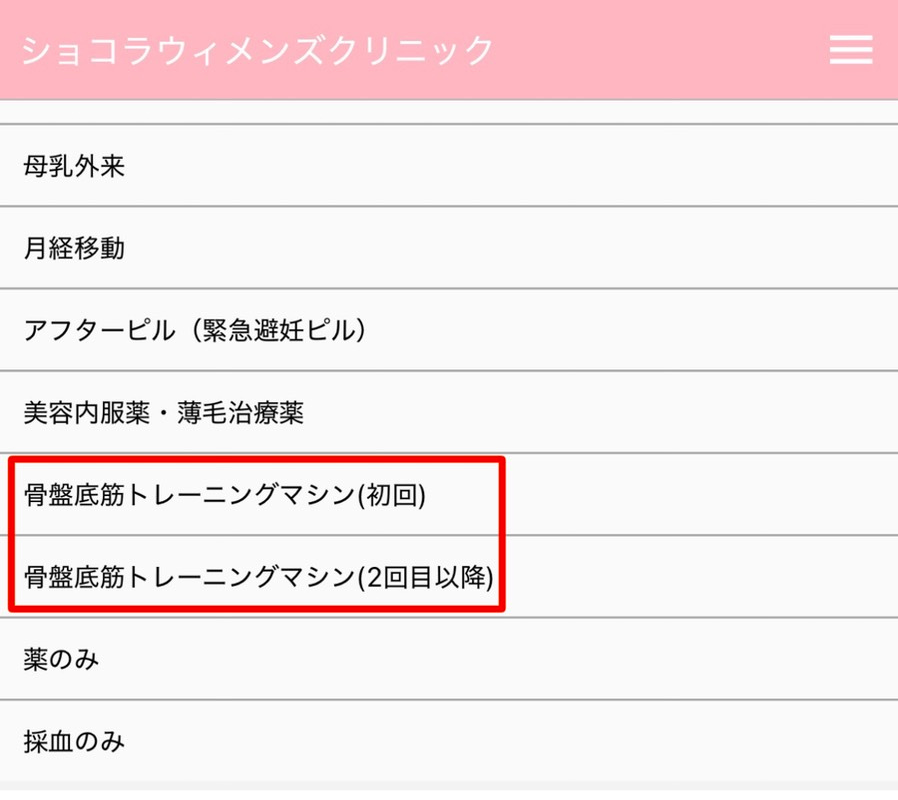Open the hamburger menu icon

851,49
